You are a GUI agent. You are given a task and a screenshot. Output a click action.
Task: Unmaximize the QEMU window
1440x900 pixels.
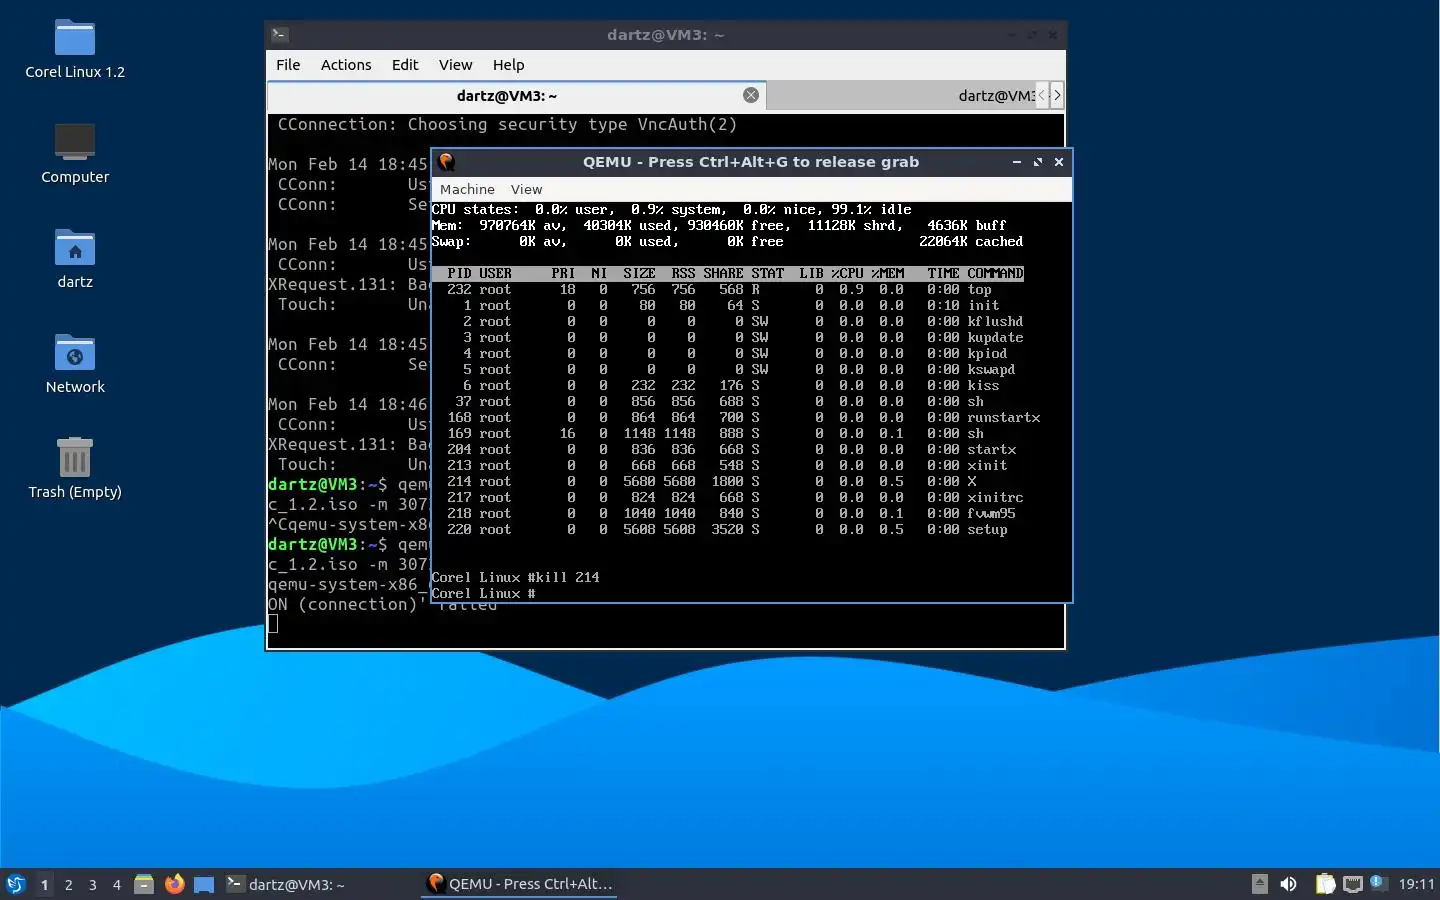(x=1038, y=162)
